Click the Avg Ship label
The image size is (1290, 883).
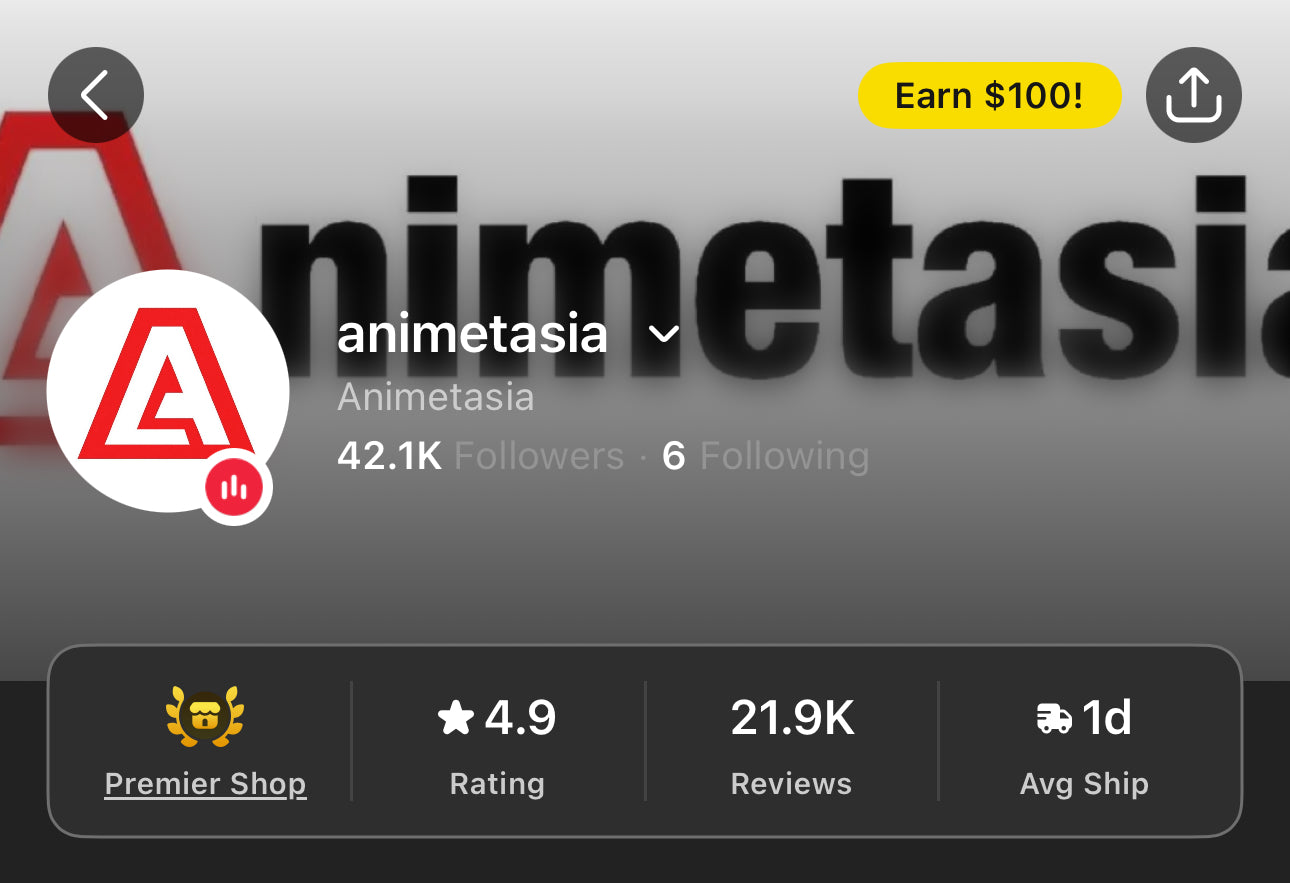click(x=1084, y=784)
